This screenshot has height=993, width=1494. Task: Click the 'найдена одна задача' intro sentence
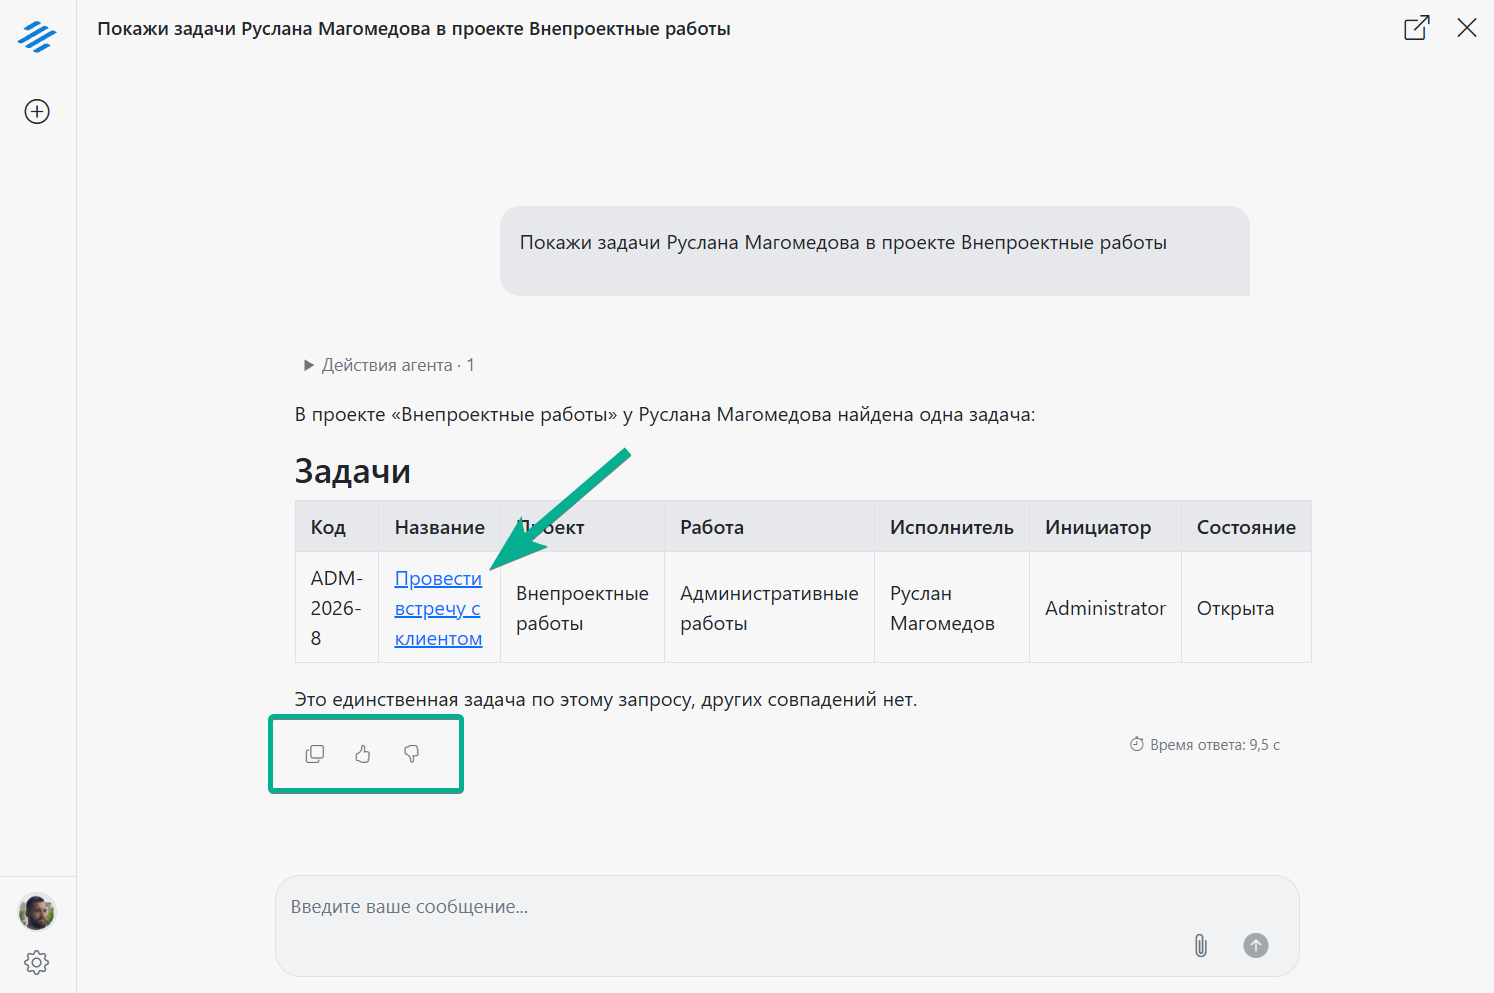point(665,415)
